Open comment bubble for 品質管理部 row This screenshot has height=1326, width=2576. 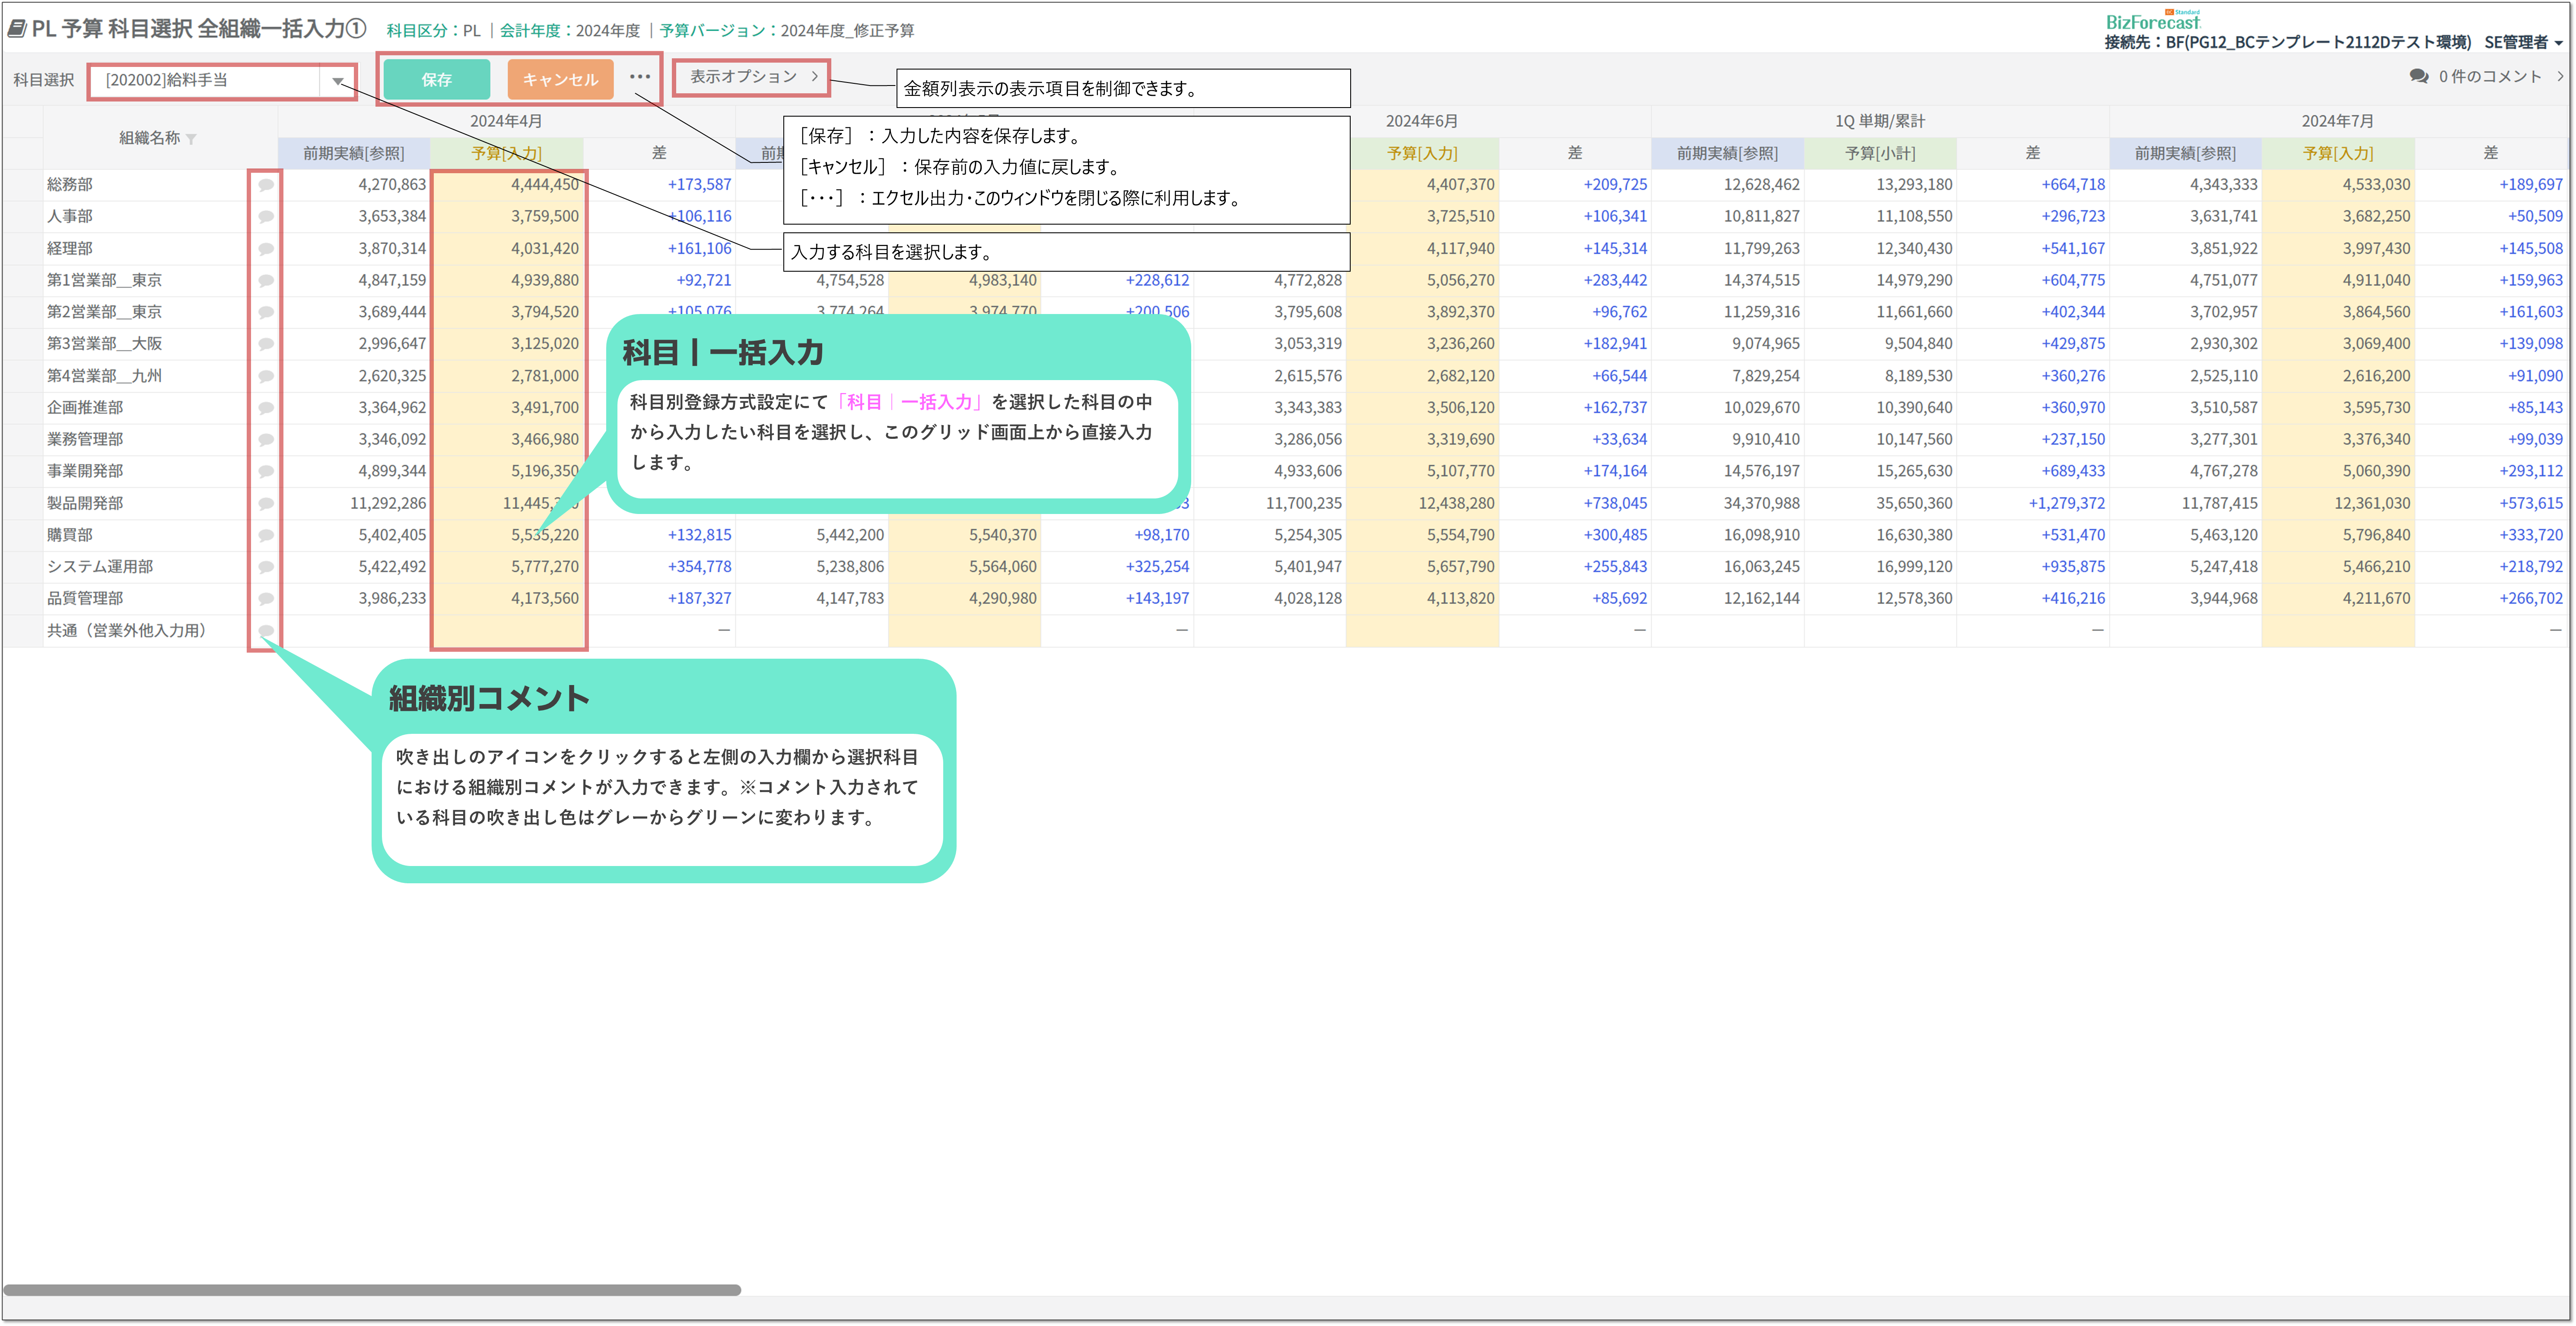(x=266, y=599)
